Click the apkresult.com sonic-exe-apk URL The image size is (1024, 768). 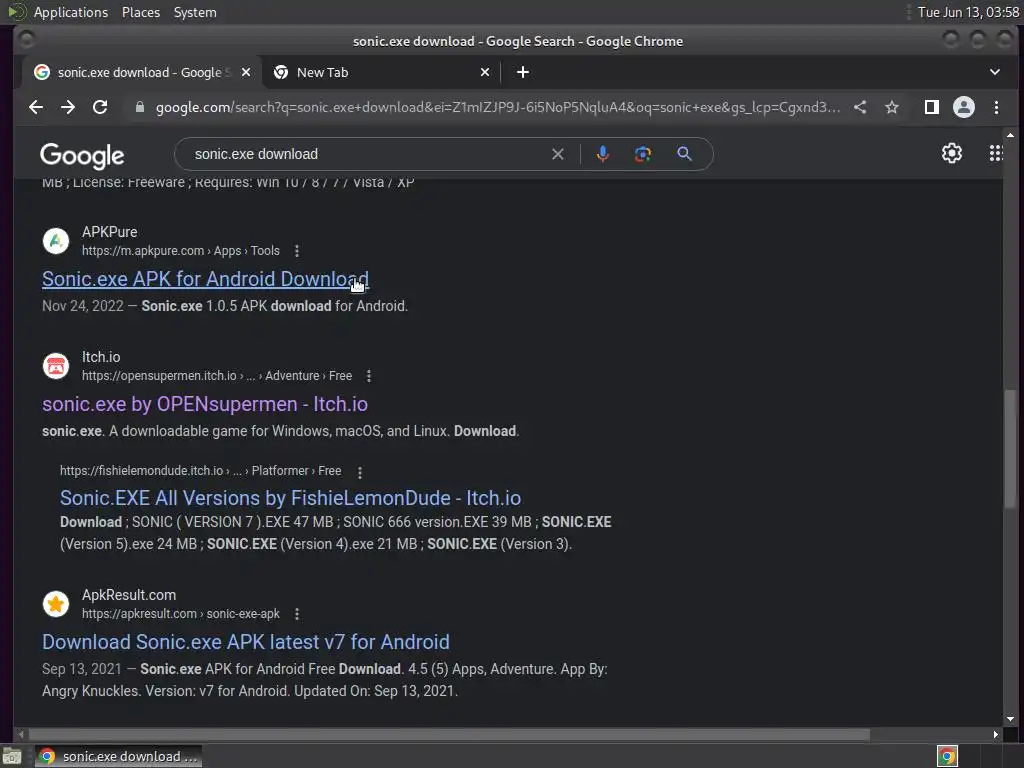[x=180, y=614]
